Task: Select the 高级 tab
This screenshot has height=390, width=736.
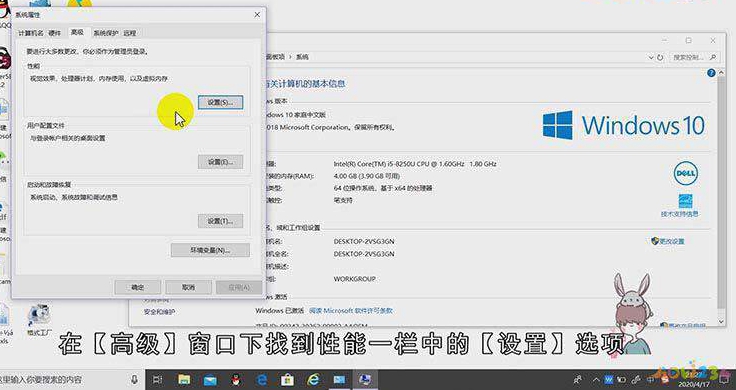Action: pyautogui.click(x=77, y=32)
